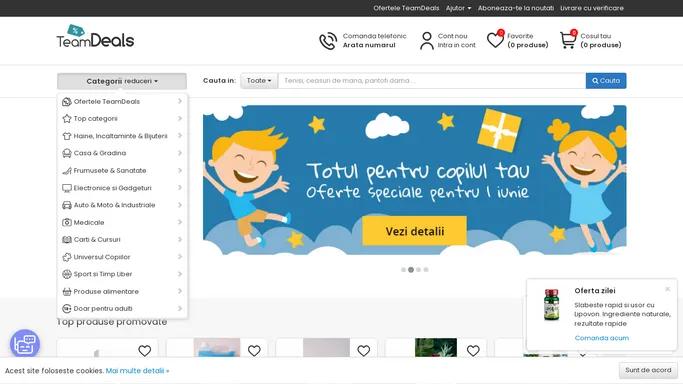The height and width of the screenshot is (384, 683).
Task: Click the Frumusete & Sanatate icon
Action: tap(67, 171)
